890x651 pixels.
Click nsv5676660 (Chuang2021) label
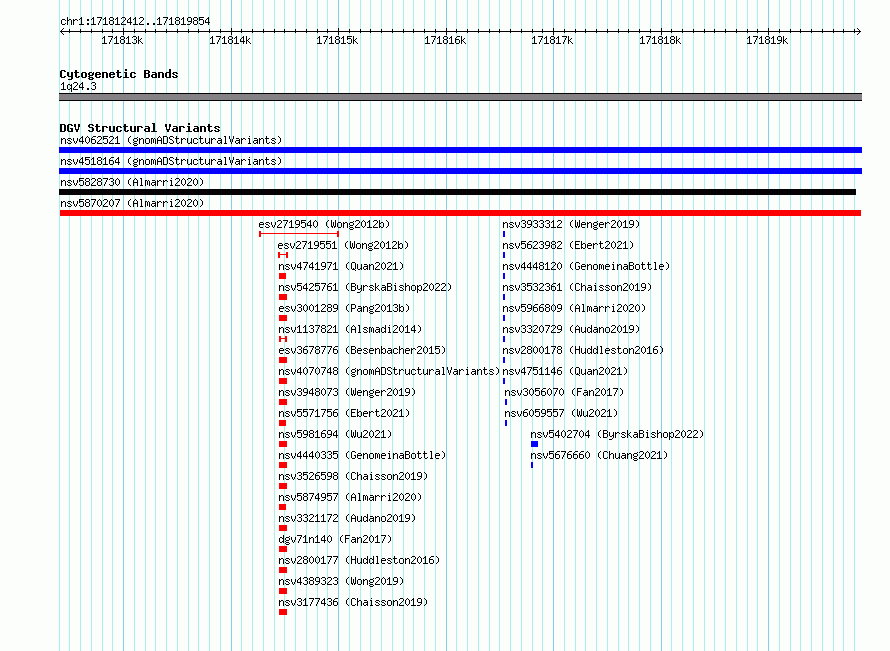[599, 455]
